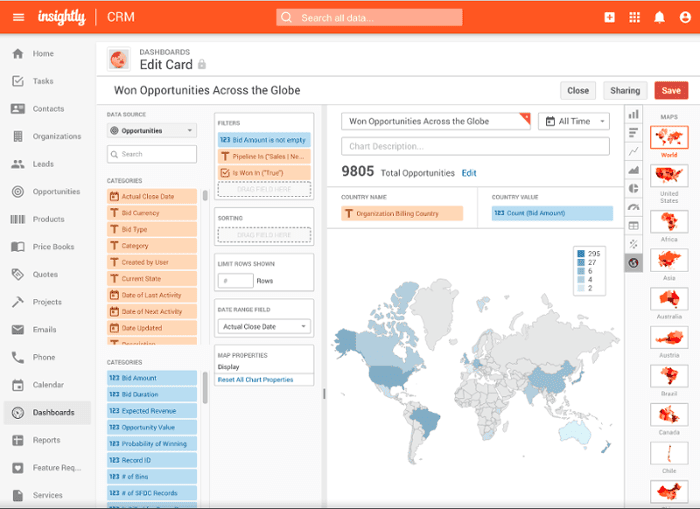This screenshot has width=700, height=509.
Task: Click the 295 legend color swatch
Action: (581, 254)
